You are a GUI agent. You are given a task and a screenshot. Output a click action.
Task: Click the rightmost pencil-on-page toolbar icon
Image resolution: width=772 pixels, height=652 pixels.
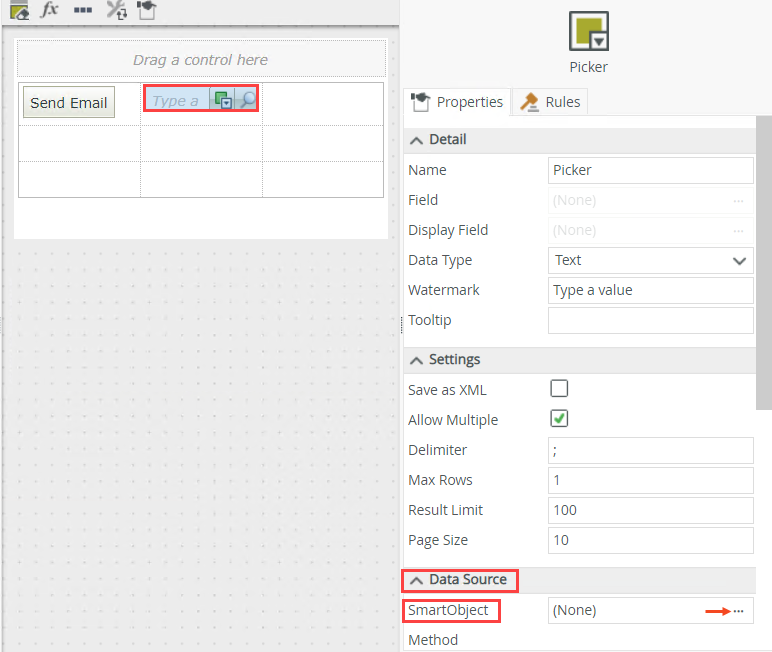[x=146, y=9]
